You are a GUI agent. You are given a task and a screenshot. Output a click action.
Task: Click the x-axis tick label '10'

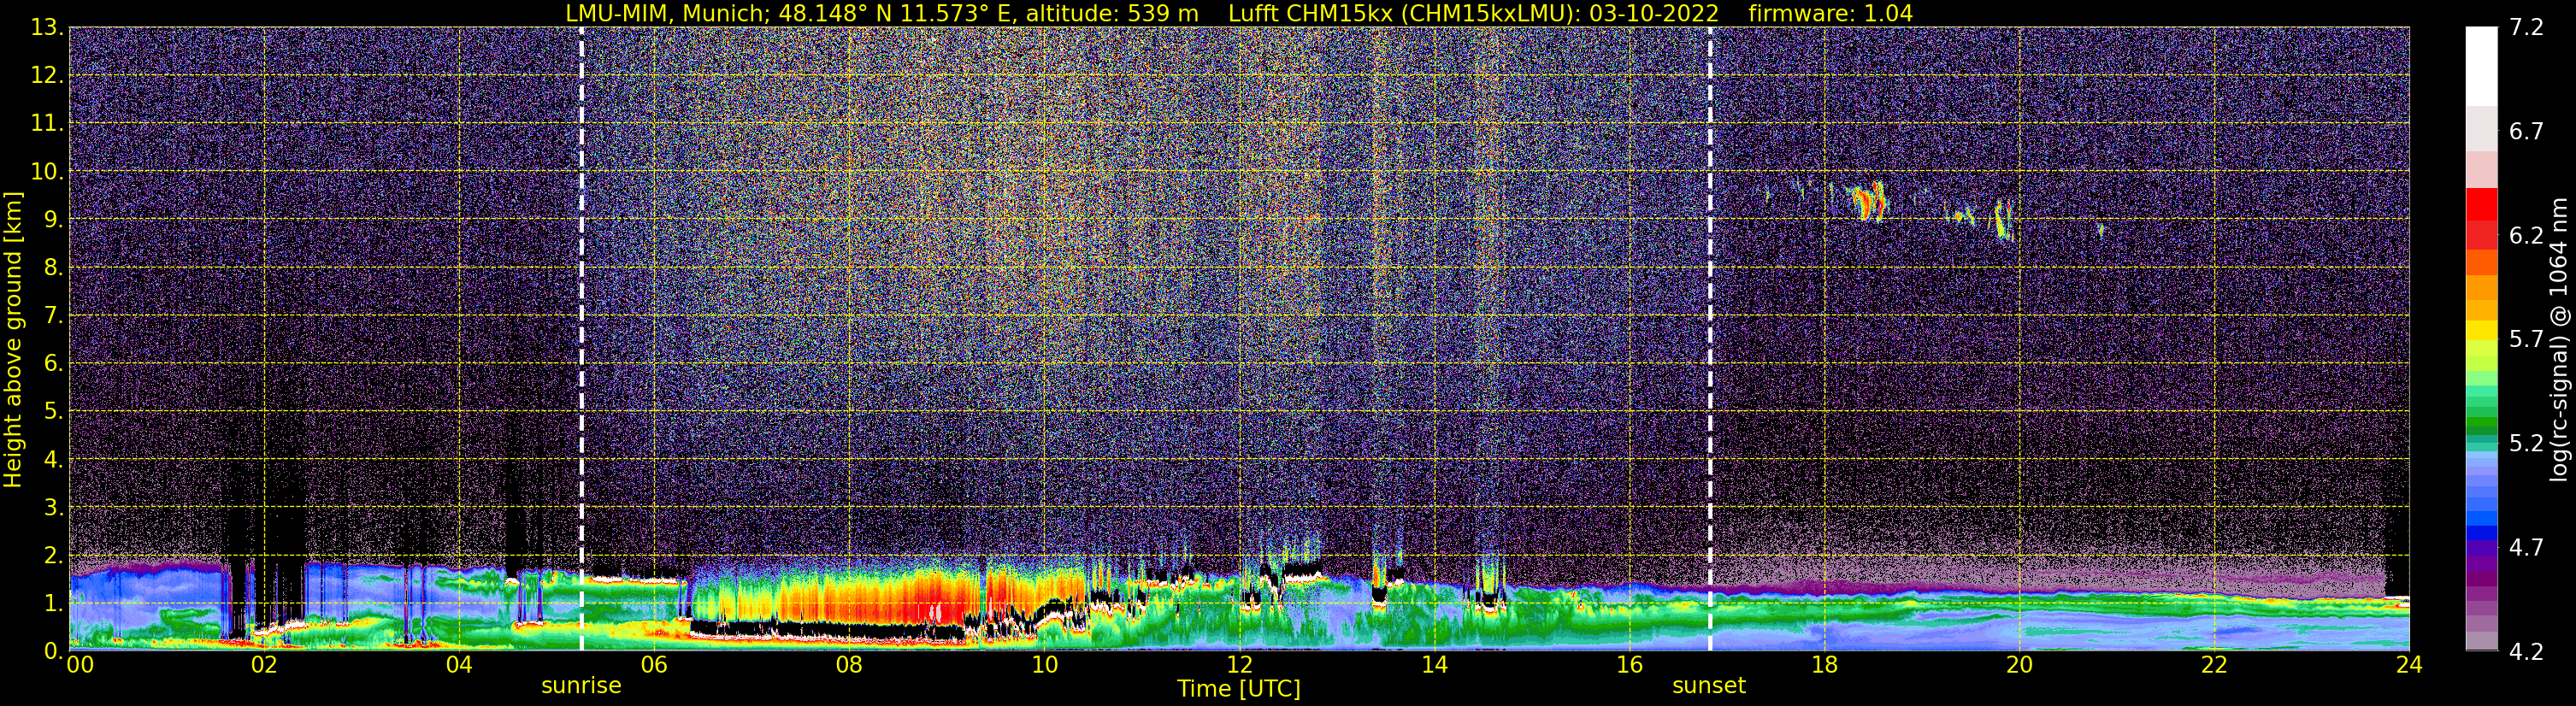(1044, 665)
